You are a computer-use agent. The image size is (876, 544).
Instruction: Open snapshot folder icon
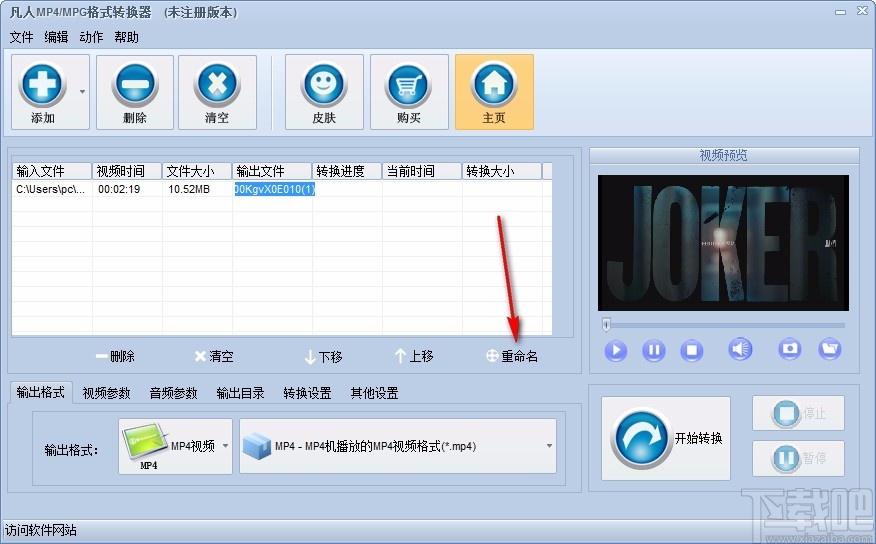click(x=830, y=349)
